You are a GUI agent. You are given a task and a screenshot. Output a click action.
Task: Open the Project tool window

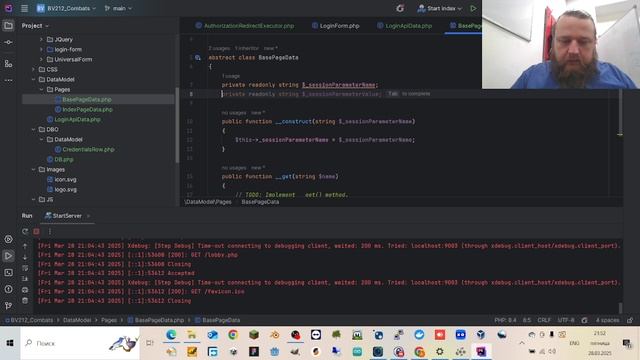click(x=8, y=26)
